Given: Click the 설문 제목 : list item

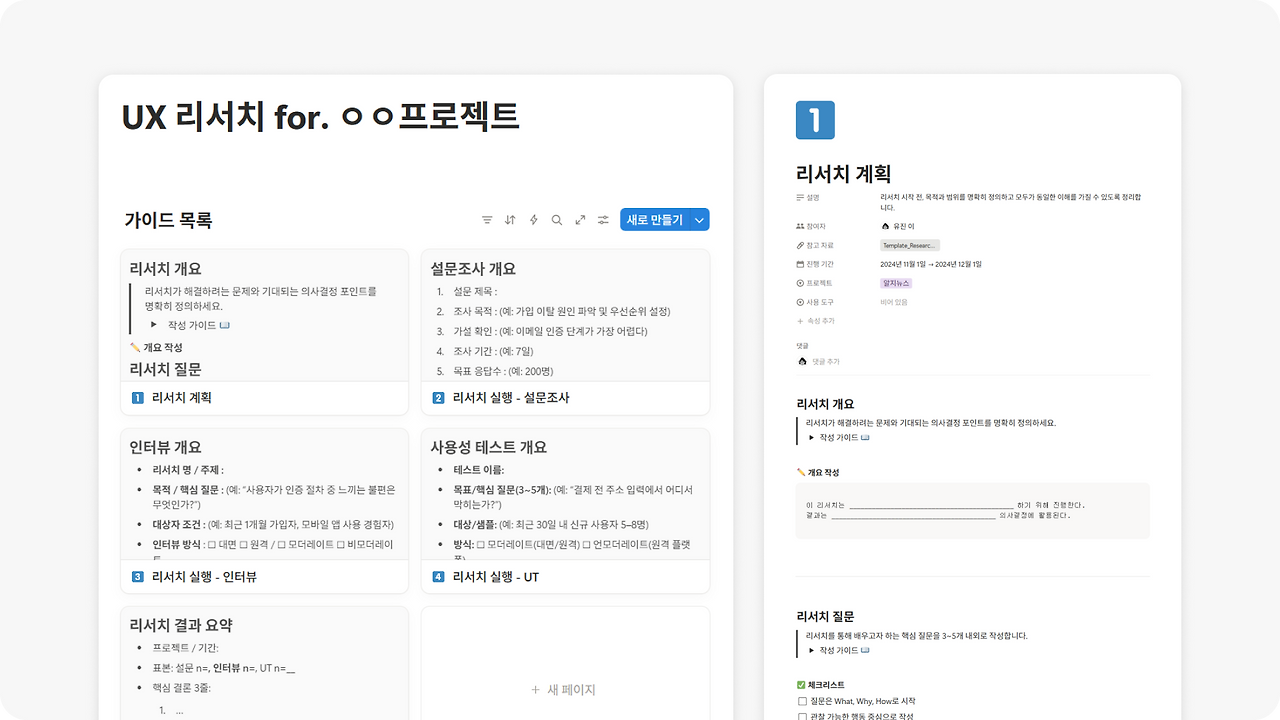Looking at the screenshot, I should tap(475, 292).
